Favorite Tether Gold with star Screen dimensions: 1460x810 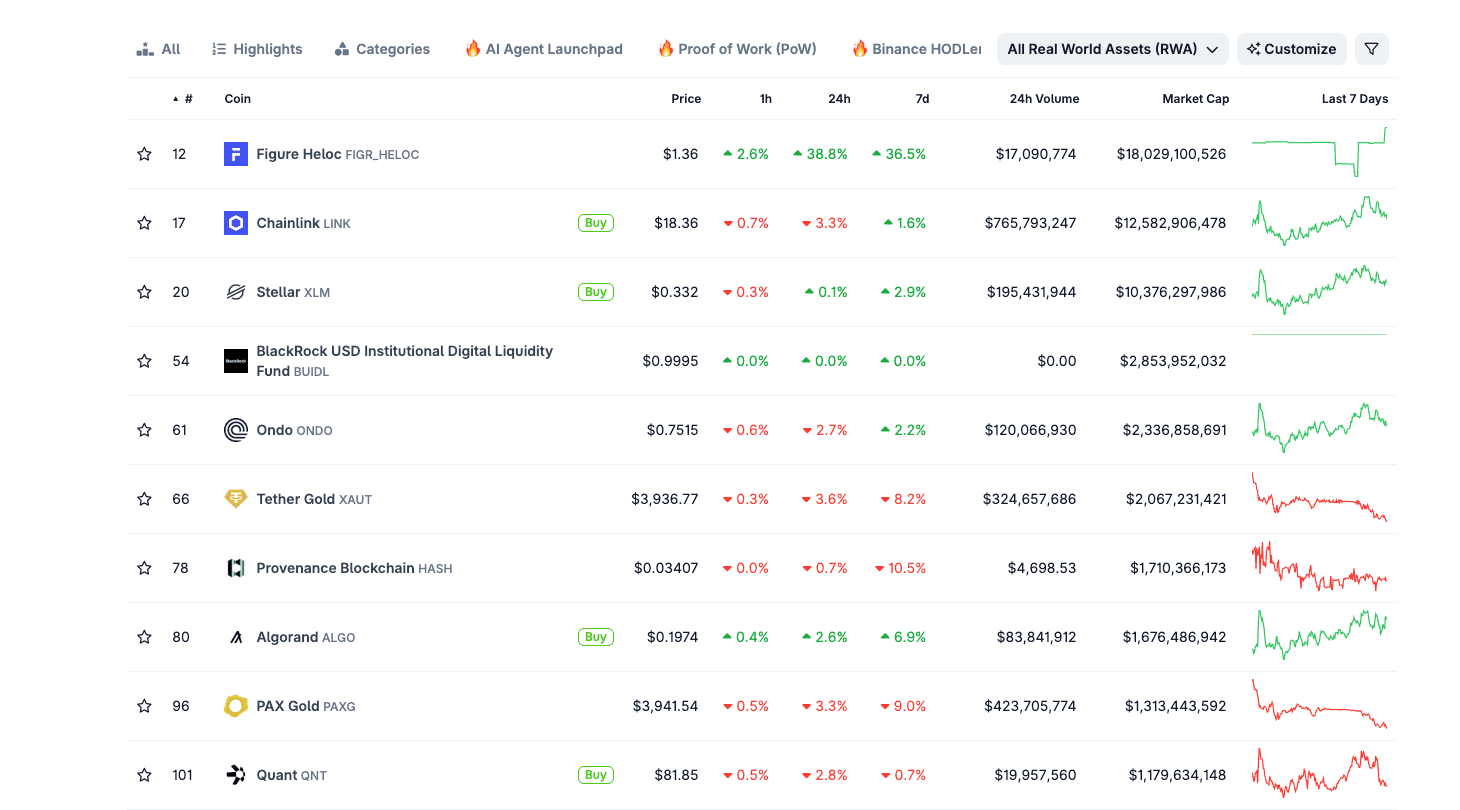click(144, 499)
